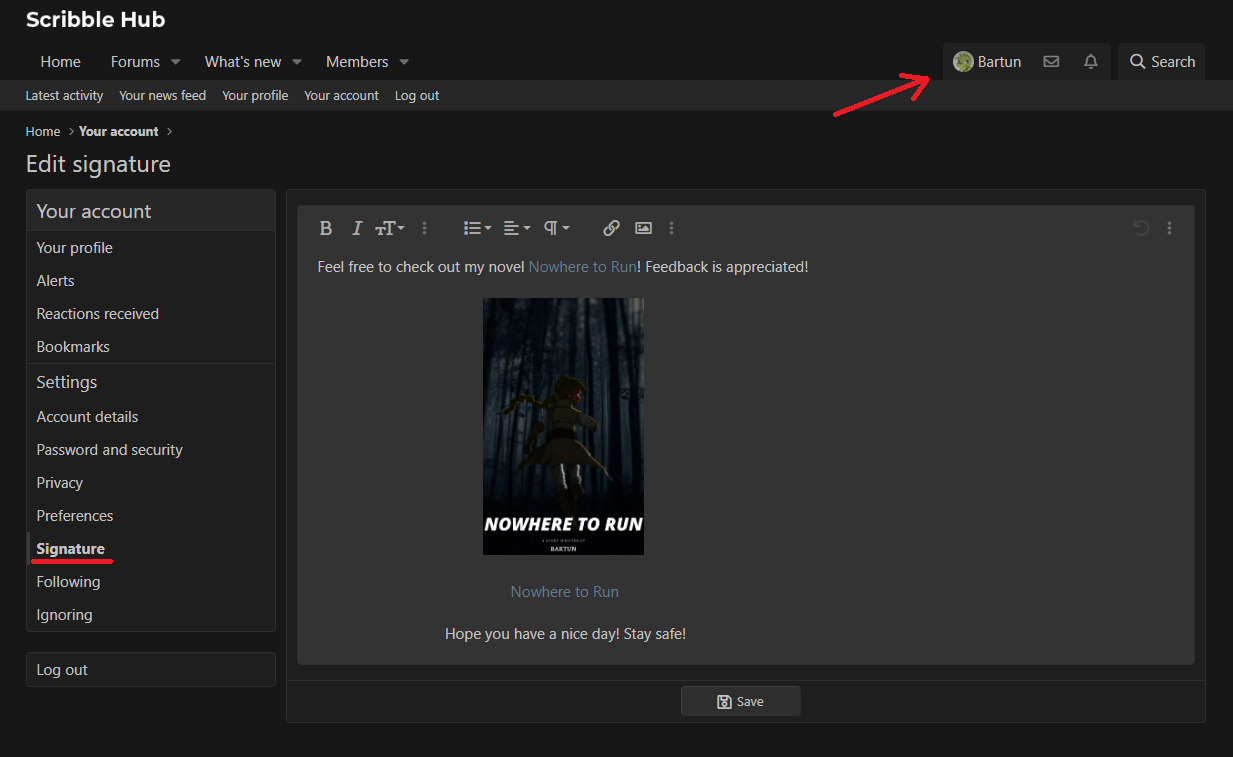Click the insert image icon
This screenshot has height=757, width=1233.
pyautogui.click(x=643, y=228)
